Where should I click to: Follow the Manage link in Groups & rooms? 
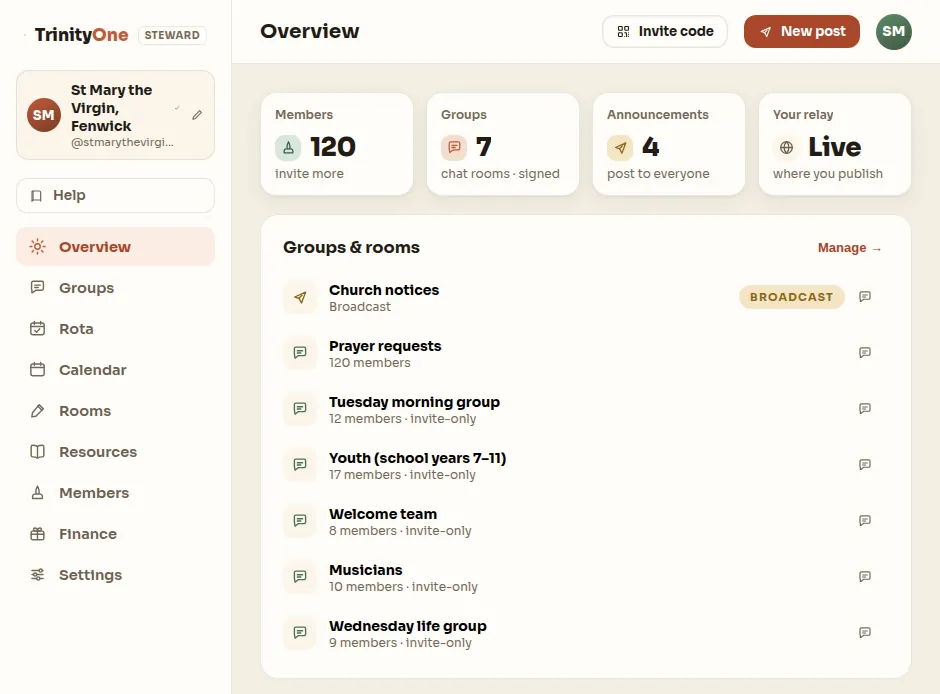point(849,248)
